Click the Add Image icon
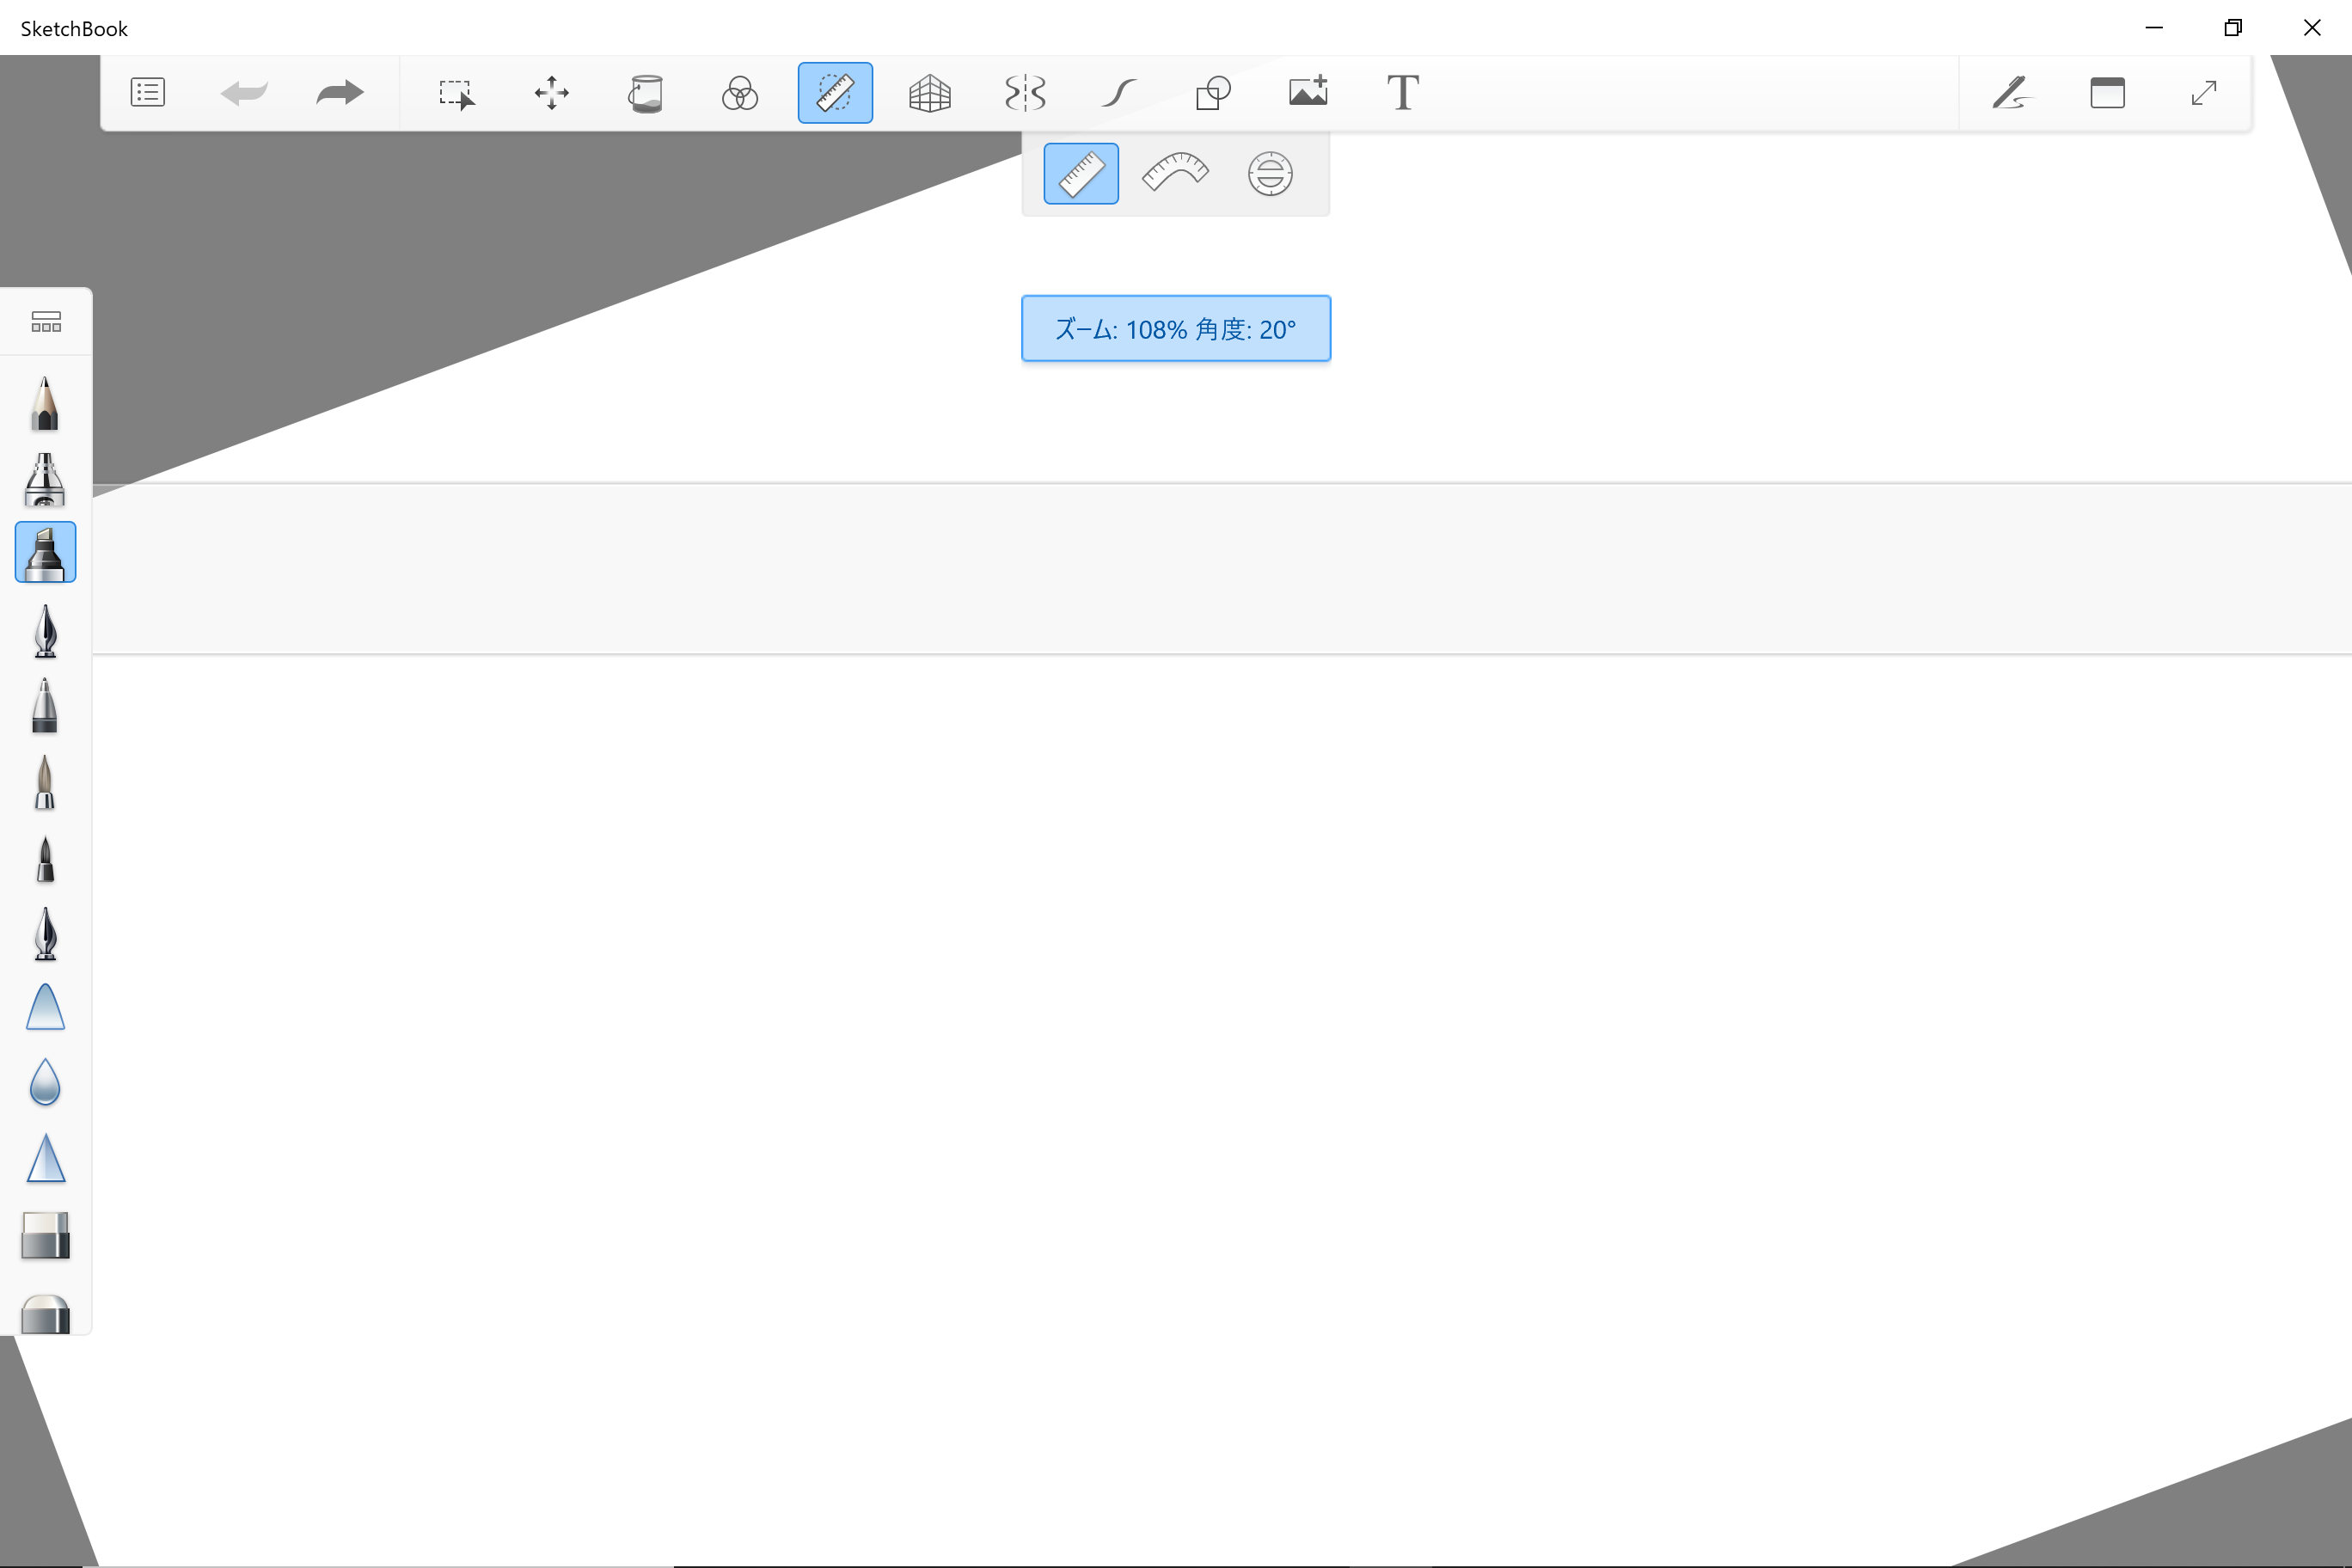Viewport: 2352px width, 1568px height. [1308, 91]
